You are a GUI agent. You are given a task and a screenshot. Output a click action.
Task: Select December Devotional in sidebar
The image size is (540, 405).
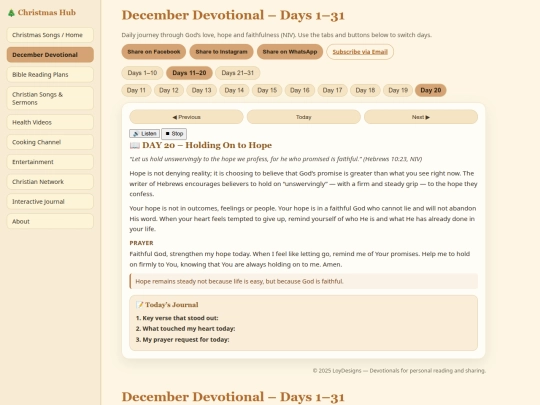(x=50, y=55)
